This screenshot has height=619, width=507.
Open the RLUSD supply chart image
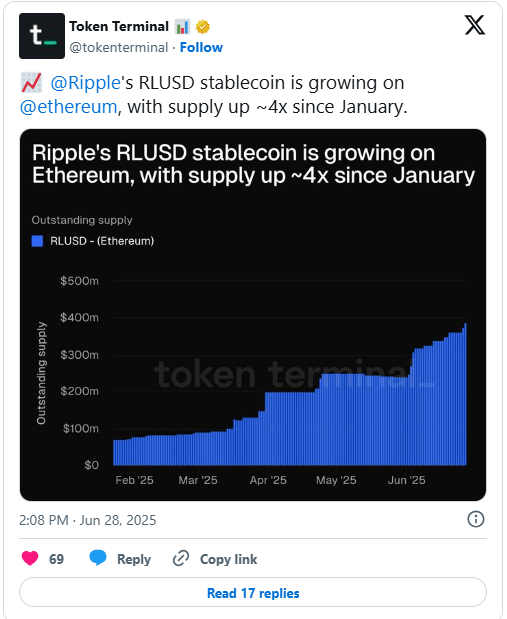pos(253,315)
